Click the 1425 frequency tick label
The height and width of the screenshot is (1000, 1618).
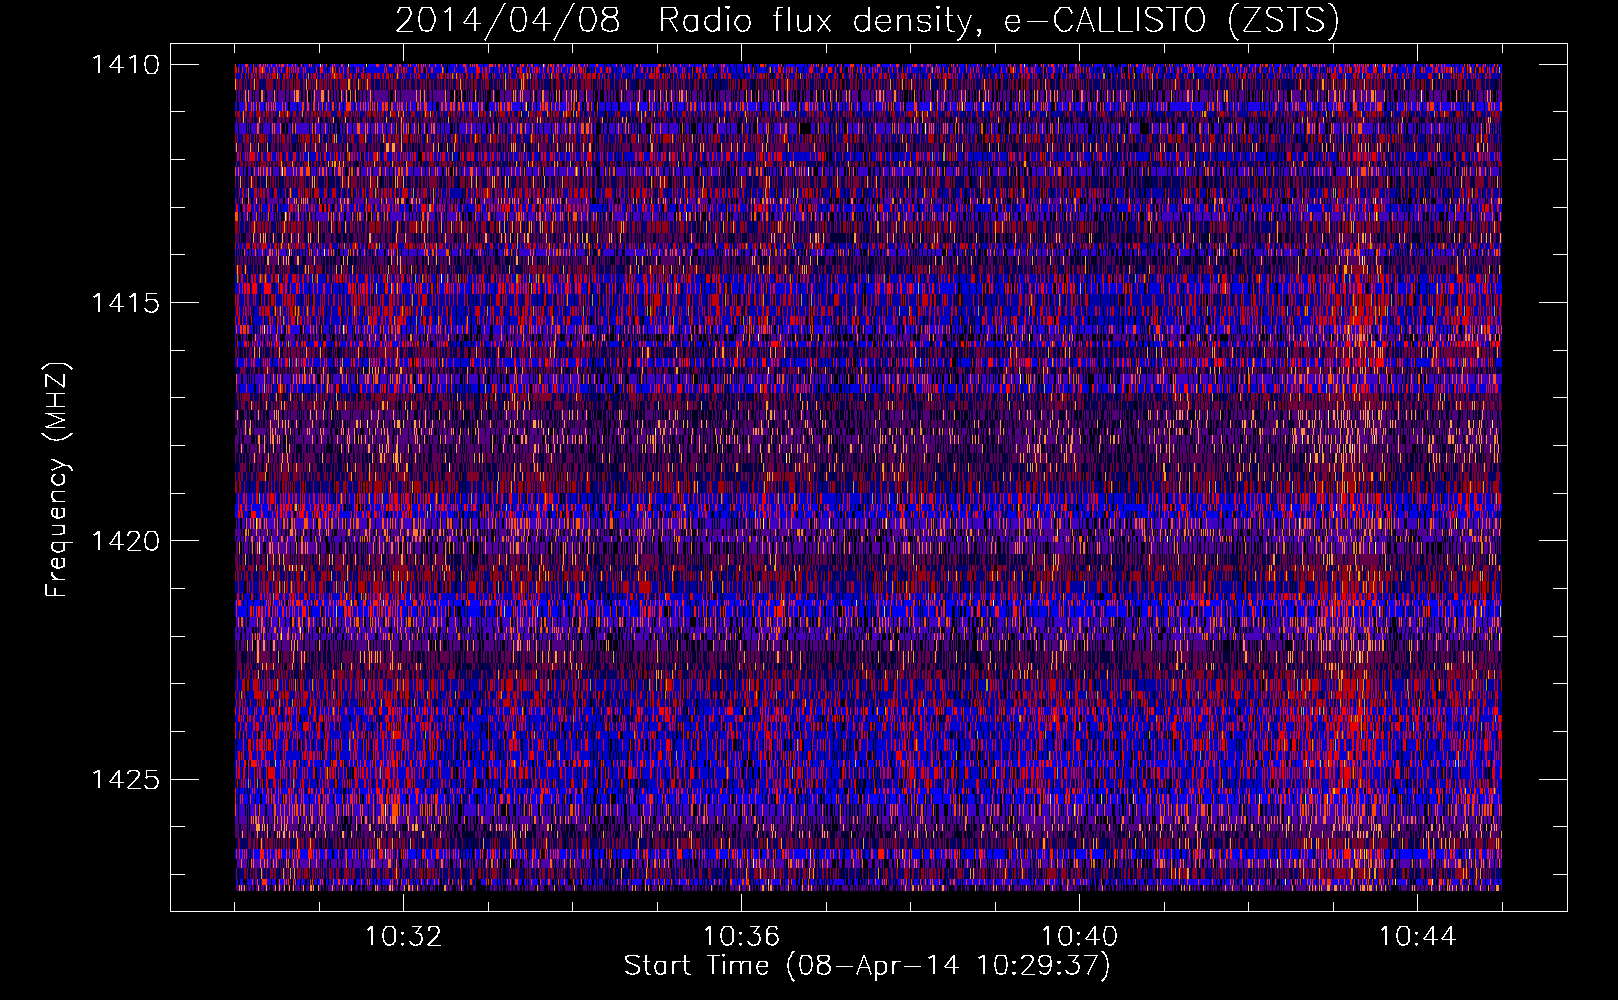pyautogui.click(x=125, y=779)
